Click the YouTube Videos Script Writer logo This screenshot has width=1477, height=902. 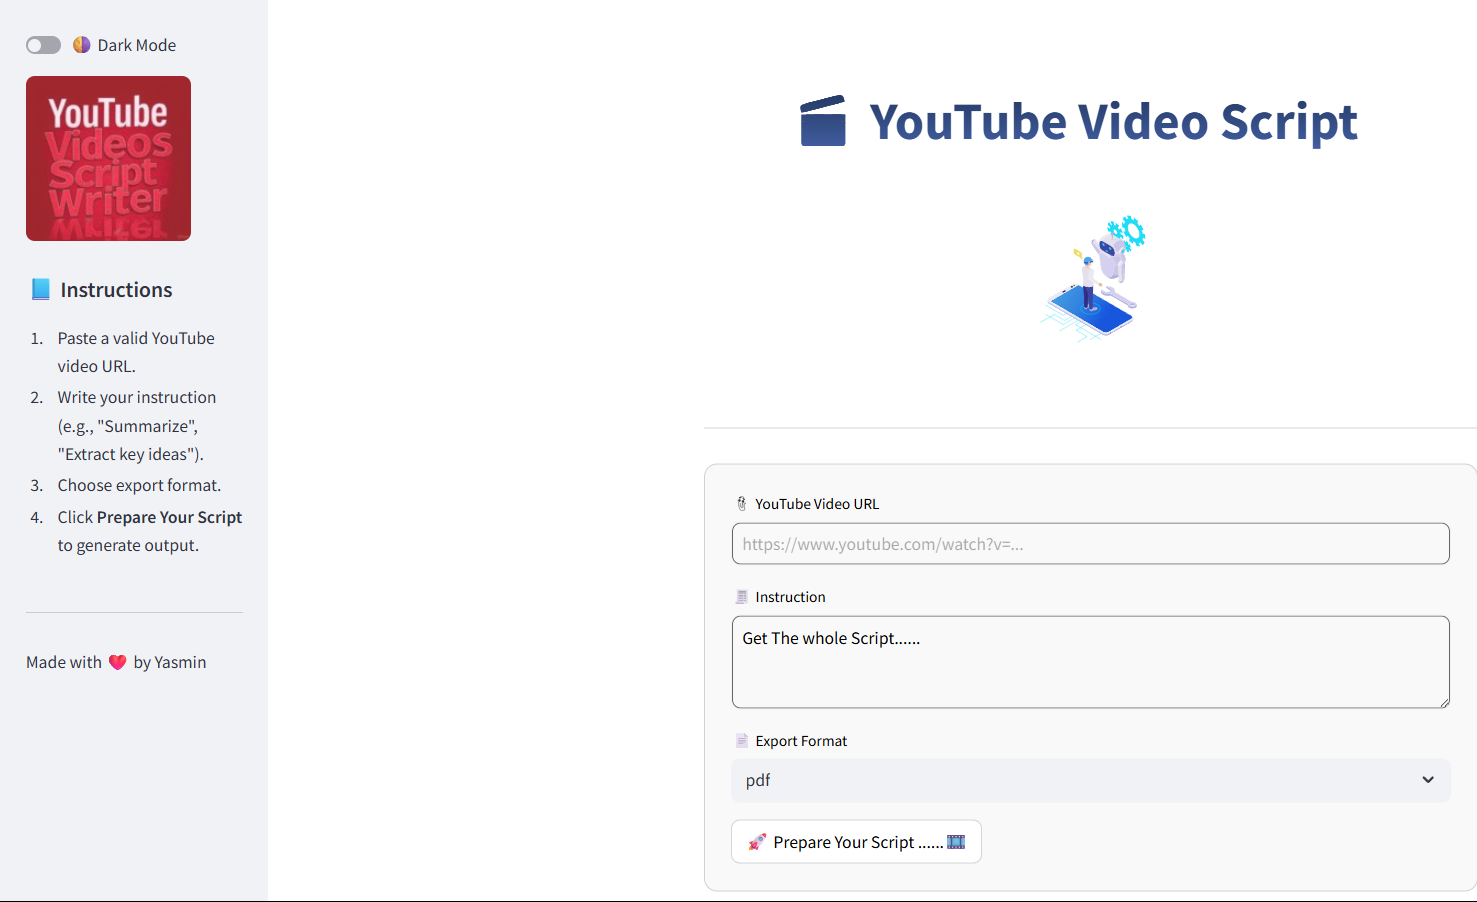click(x=108, y=158)
